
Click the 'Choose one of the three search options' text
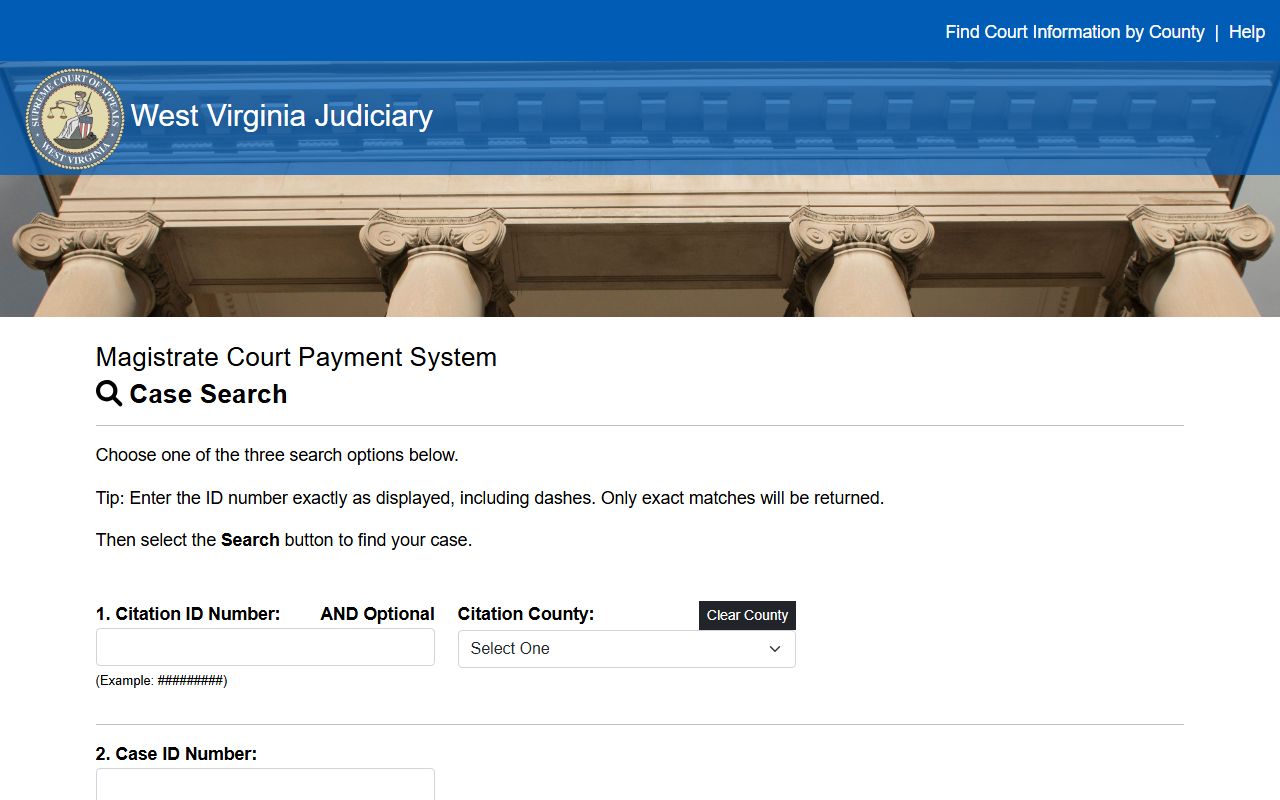coord(277,455)
